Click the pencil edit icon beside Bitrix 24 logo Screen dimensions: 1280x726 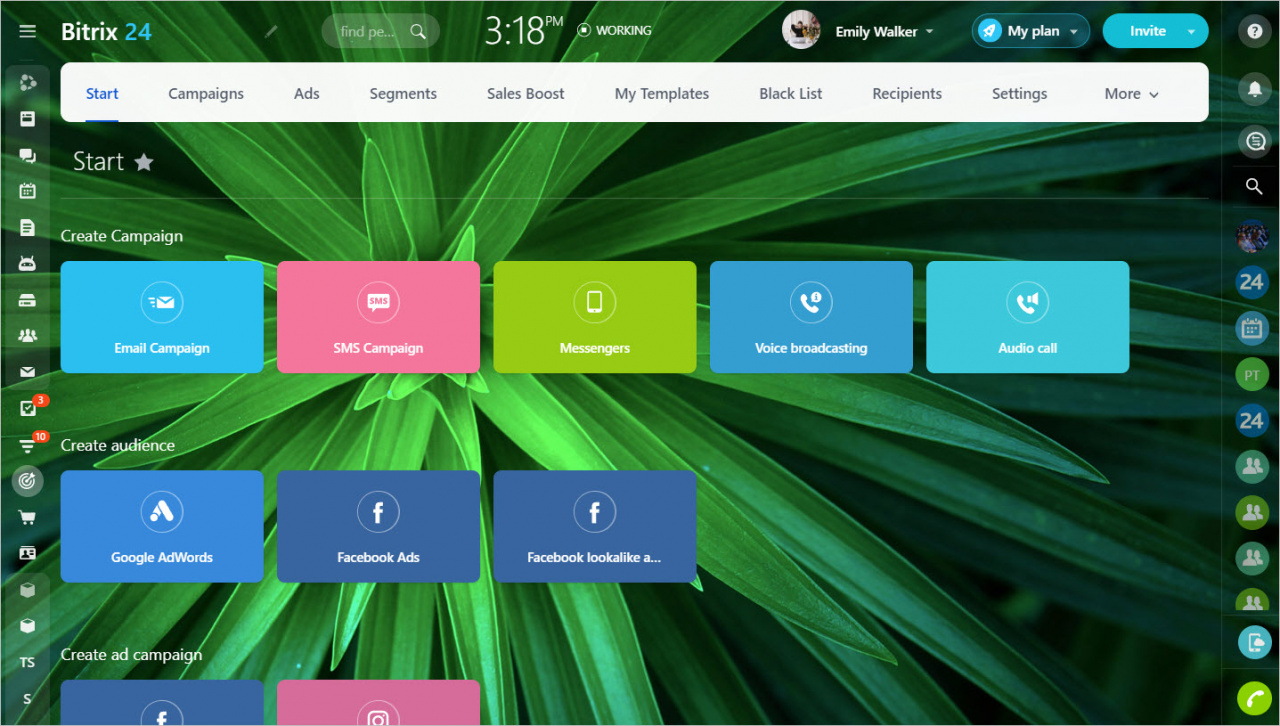click(x=271, y=31)
